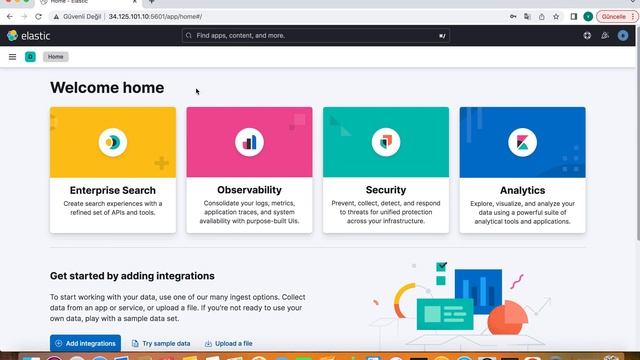Focus the Find apps, content search field

tap(316, 36)
